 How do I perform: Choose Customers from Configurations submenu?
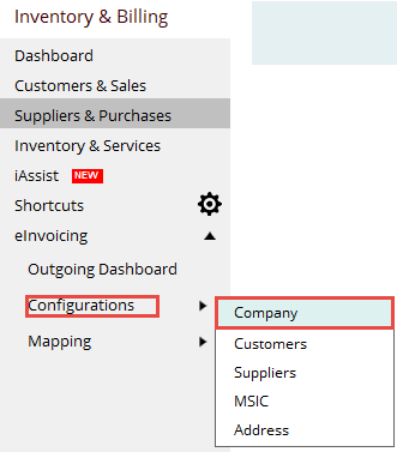tap(270, 344)
